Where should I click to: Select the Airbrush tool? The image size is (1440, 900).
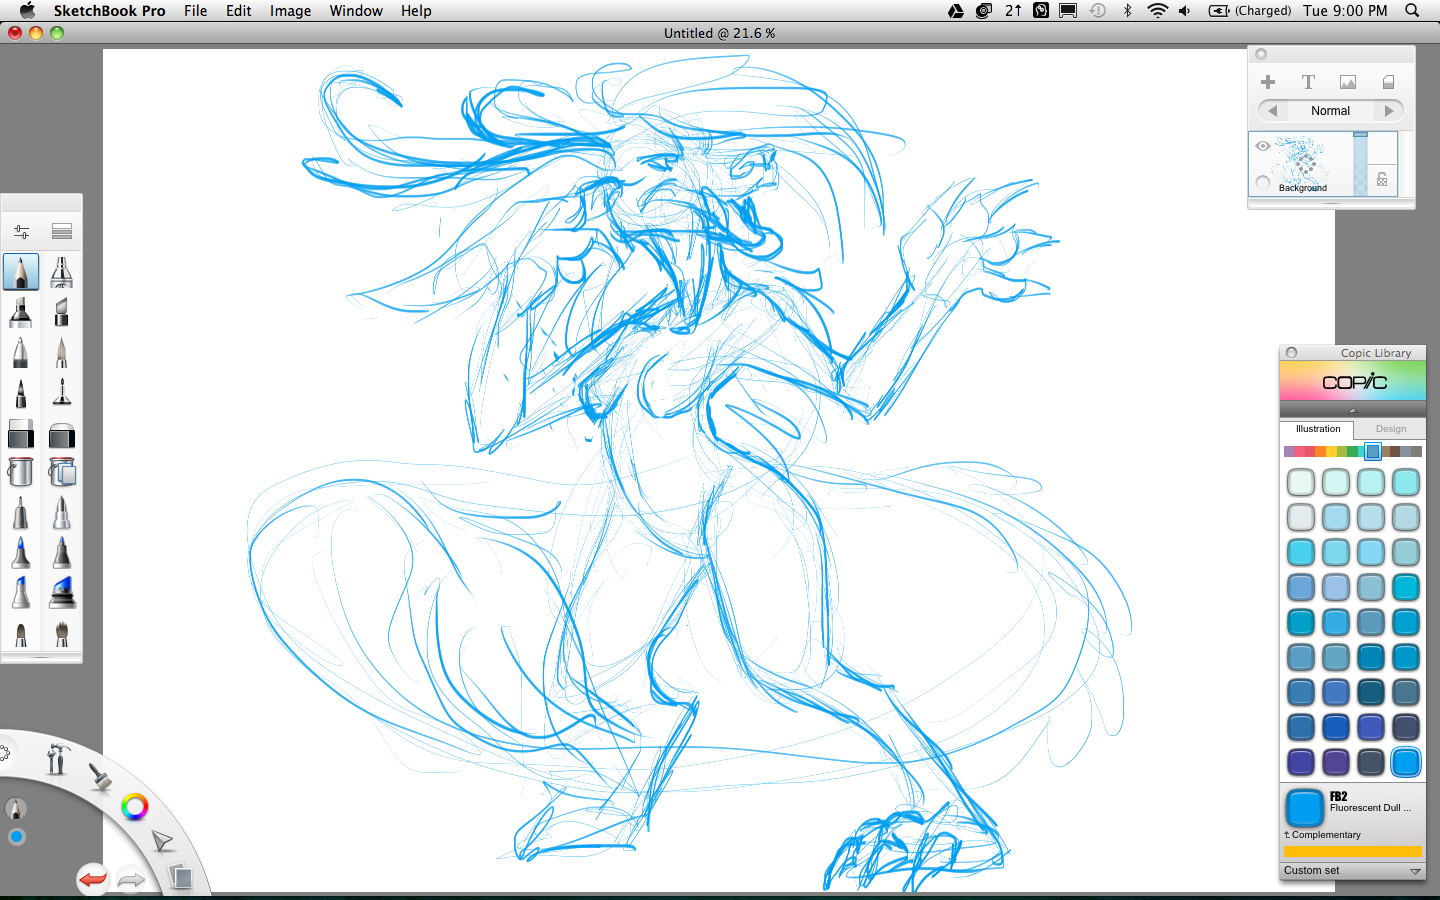click(62, 272)
